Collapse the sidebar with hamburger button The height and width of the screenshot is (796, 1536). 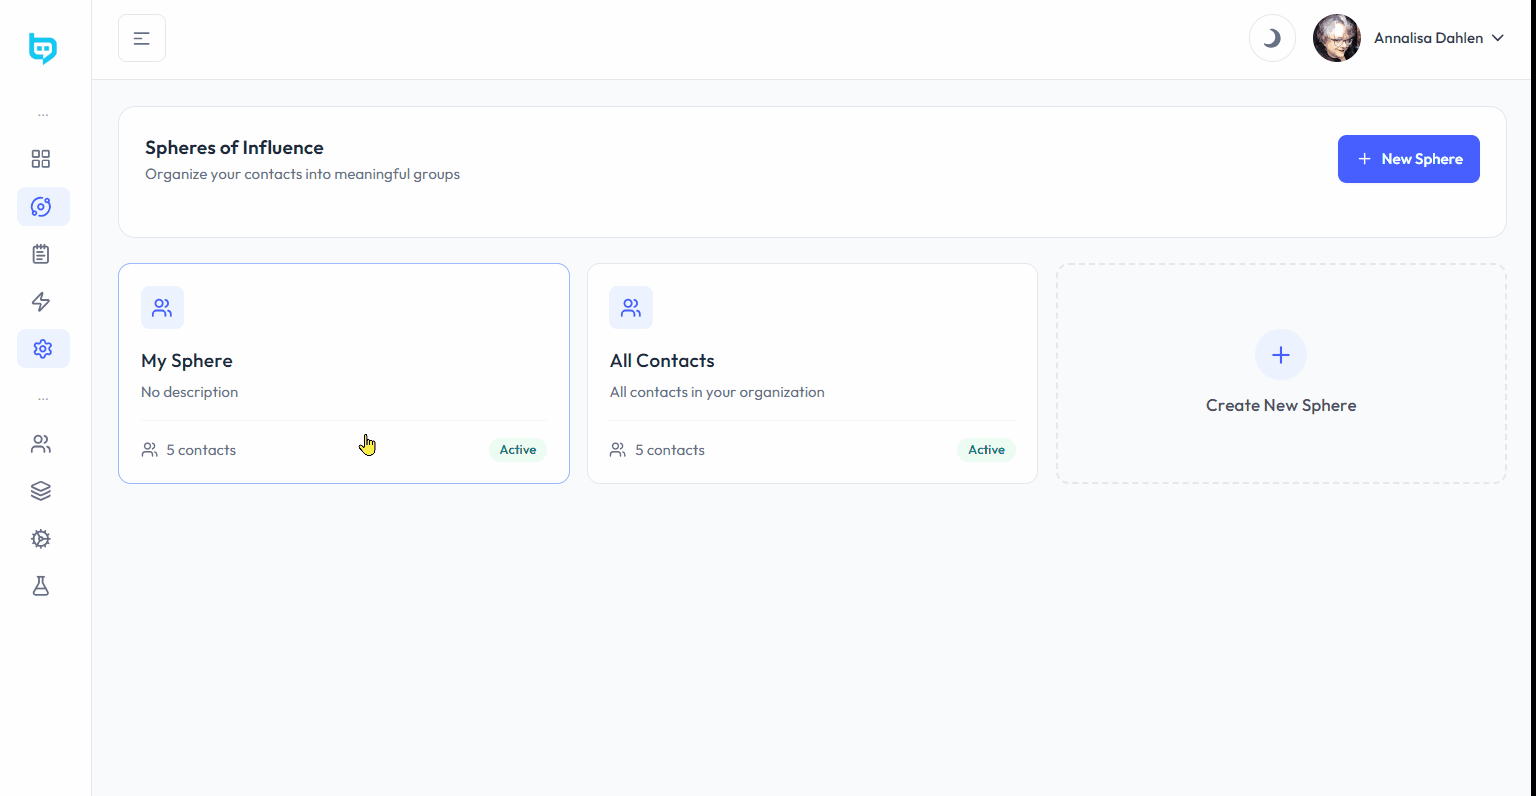(142, 39)
